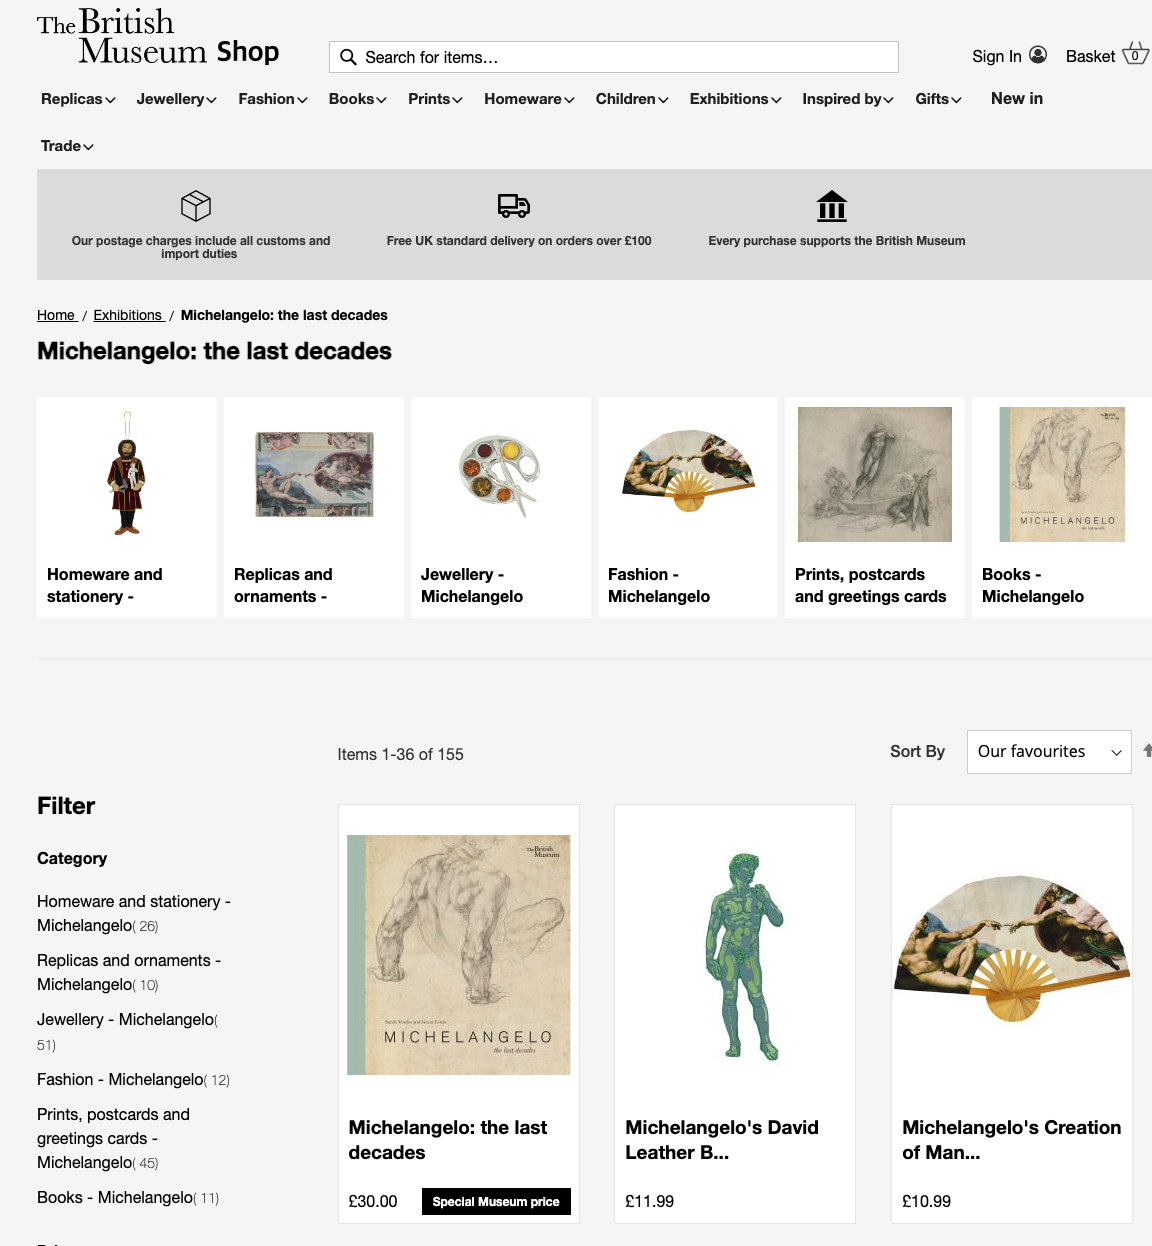Toggle sort direction arrow icon
This screenshot has width=1152, height=1246.
1147,750
